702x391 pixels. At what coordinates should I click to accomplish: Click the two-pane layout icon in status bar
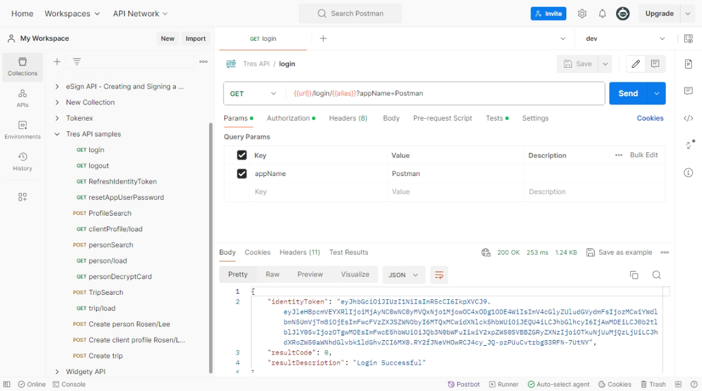pos(678,384)
